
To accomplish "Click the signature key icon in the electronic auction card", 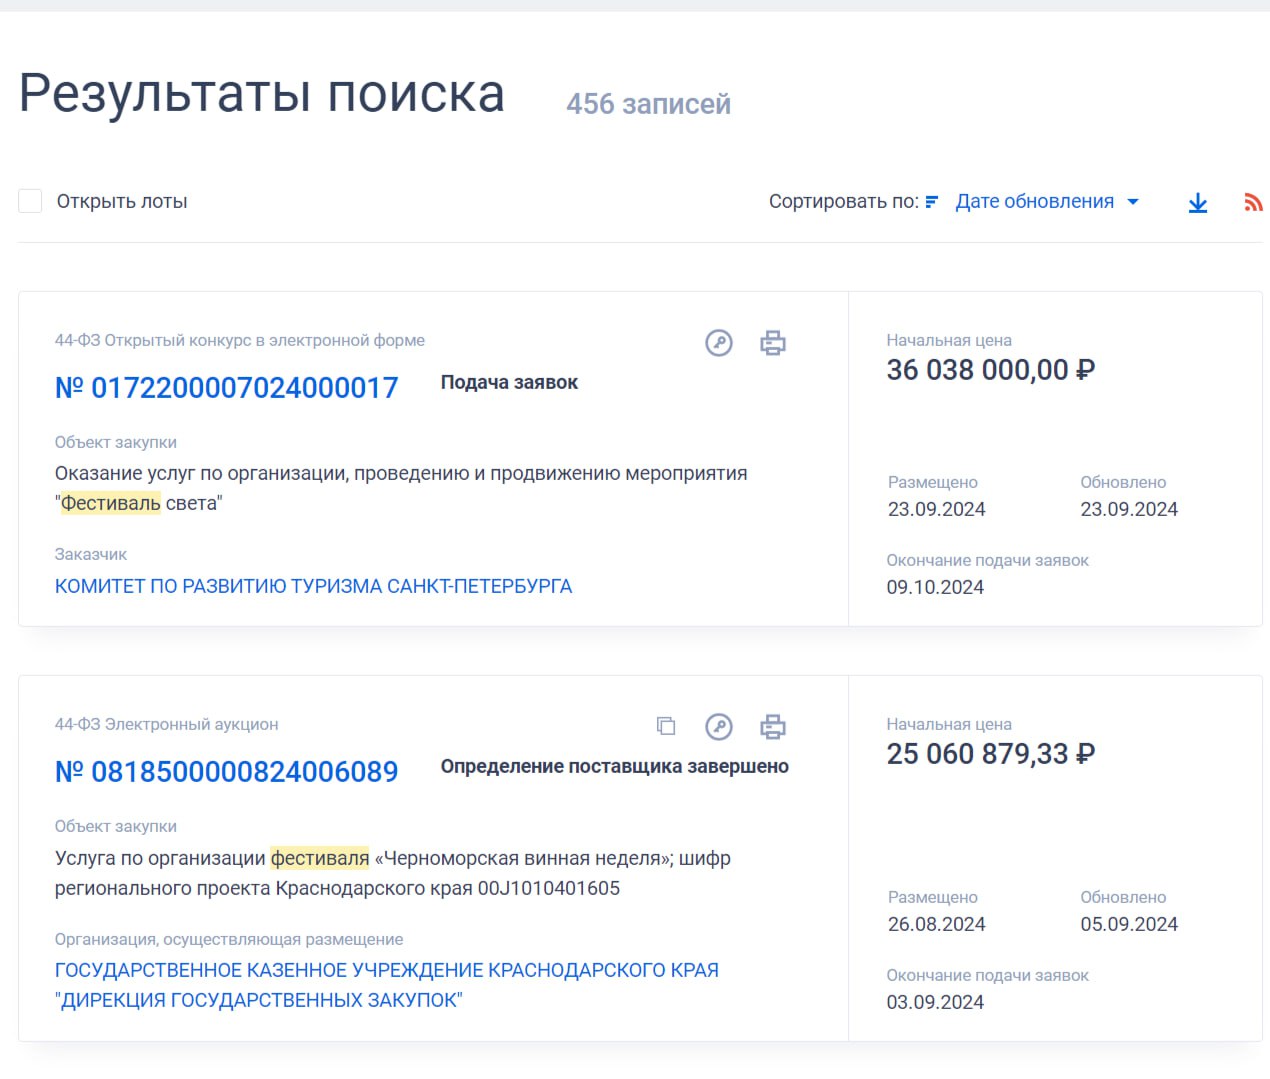I will click(x=718, y=727).
